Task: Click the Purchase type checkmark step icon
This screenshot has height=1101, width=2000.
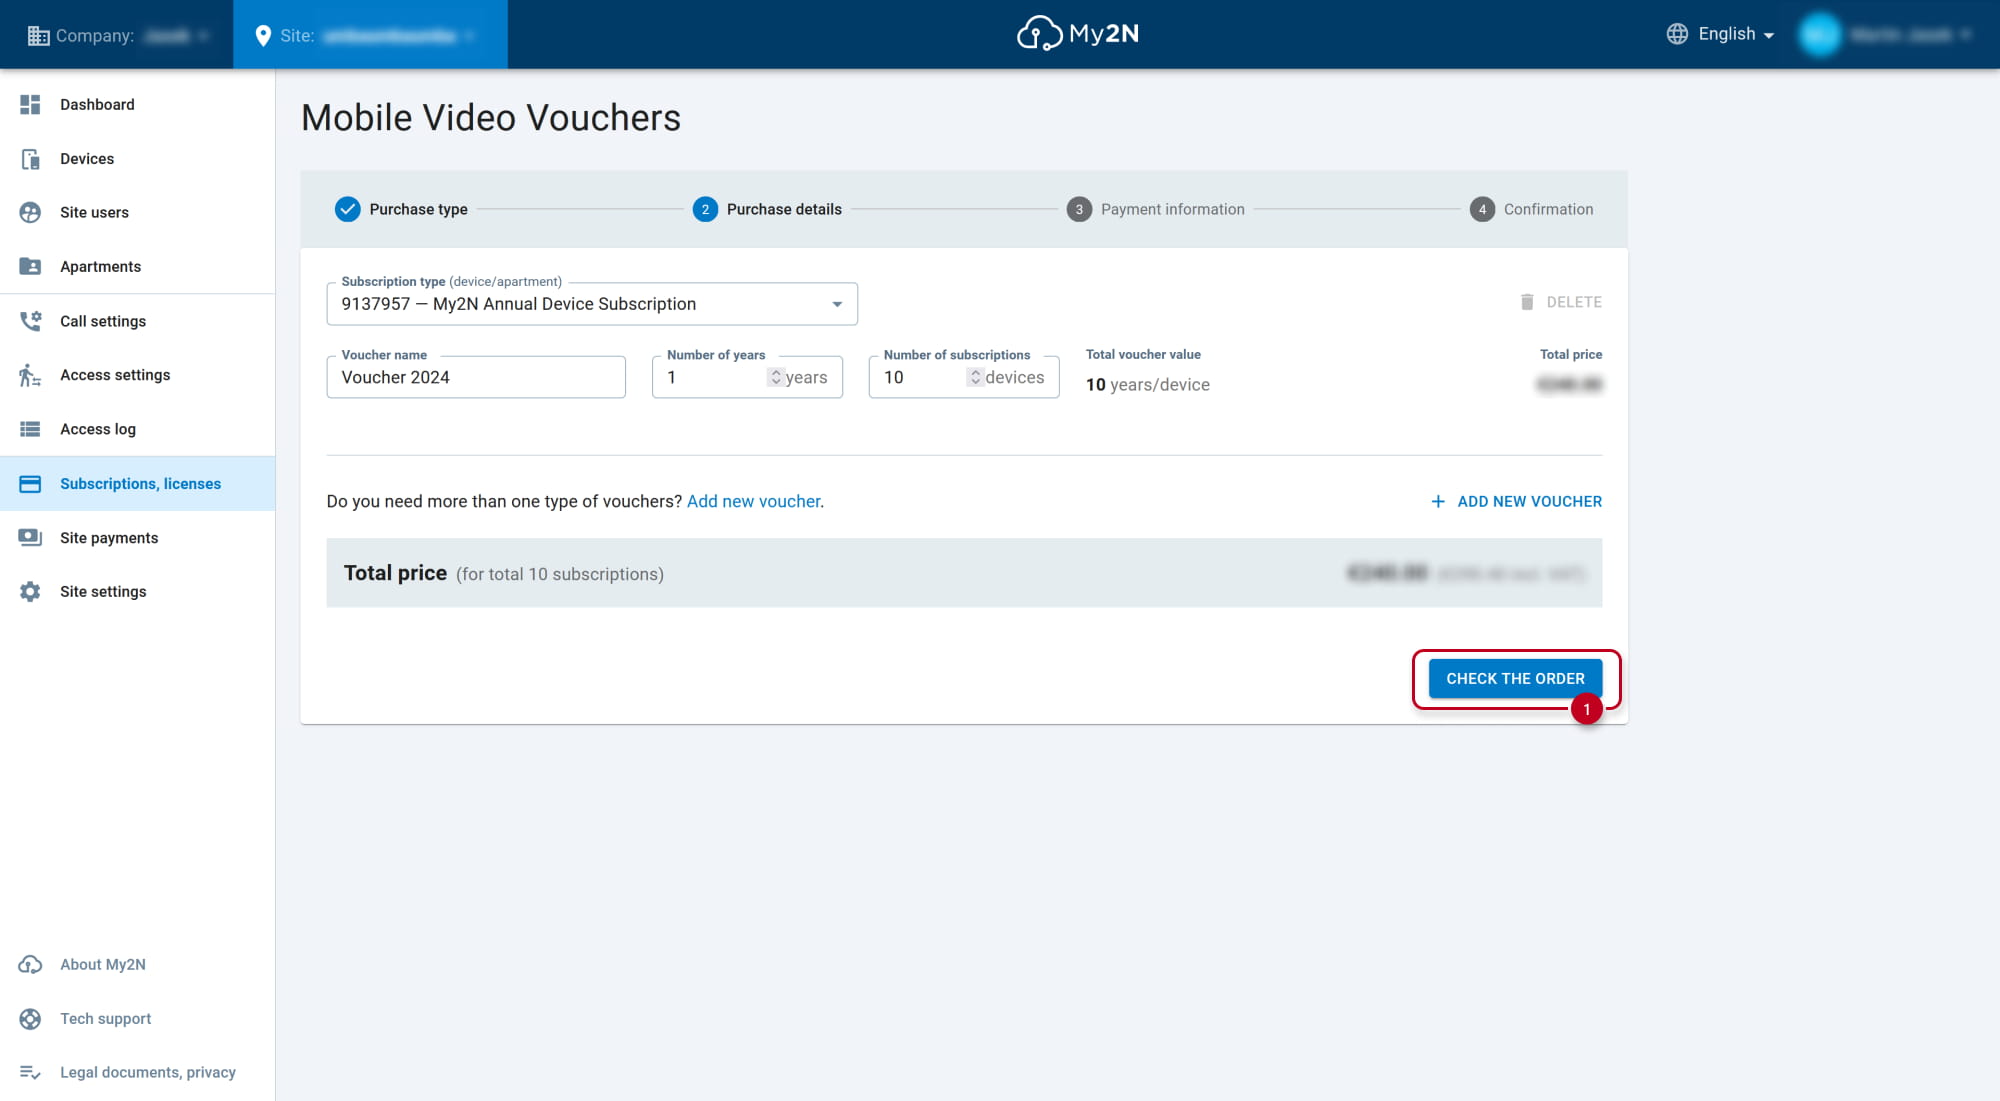Action: pyautogui.click(x=347, y=209)
